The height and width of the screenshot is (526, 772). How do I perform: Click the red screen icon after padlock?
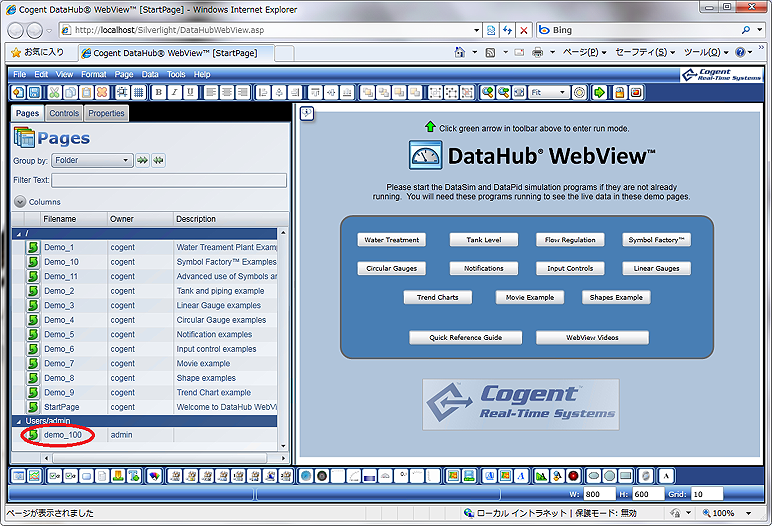tap(636, 92)
